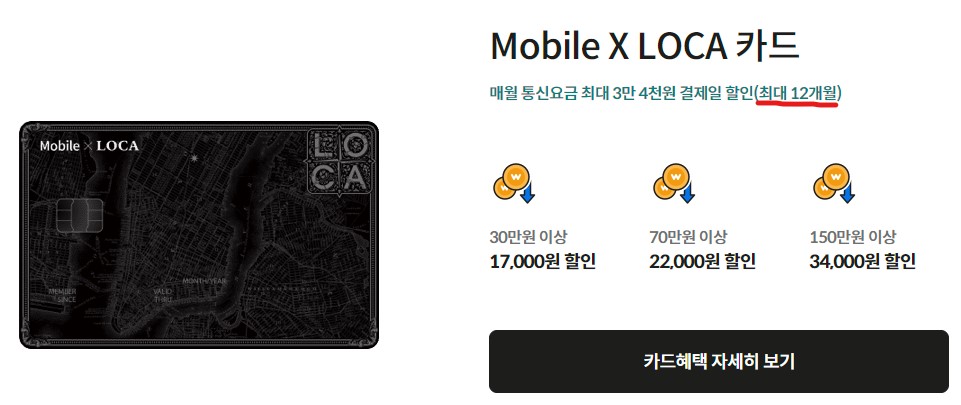Viewport: 961px width, 405px height.
Task: Click the underlined 최대 12개월 text
Action: tap(797, 93)
